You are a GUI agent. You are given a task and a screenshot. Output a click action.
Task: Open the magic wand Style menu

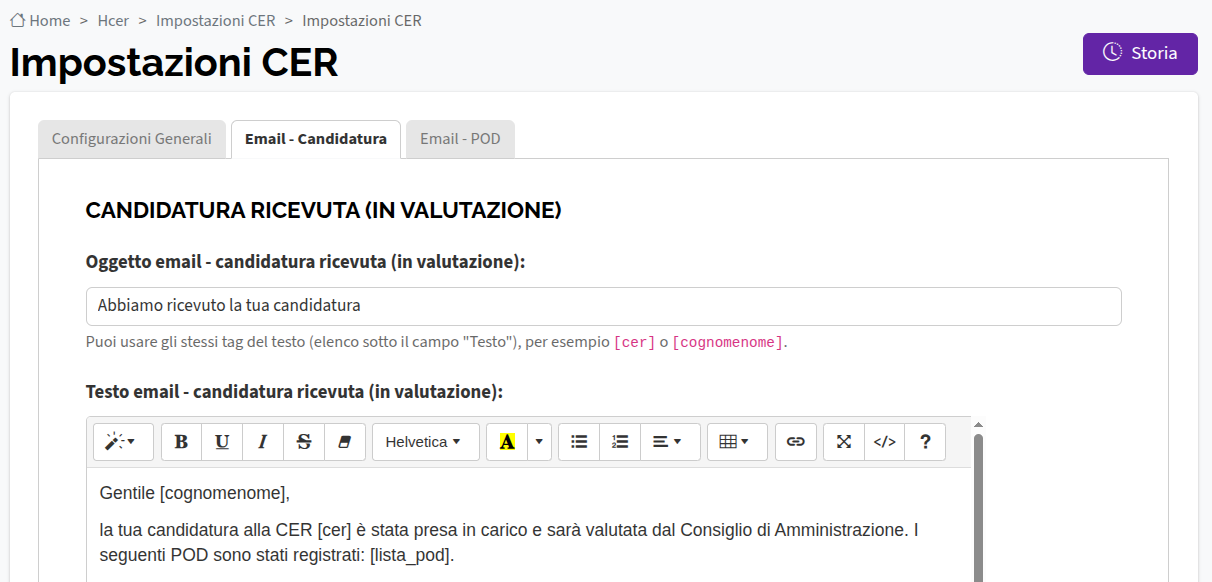pyautogui.click(x=123, y=442)
